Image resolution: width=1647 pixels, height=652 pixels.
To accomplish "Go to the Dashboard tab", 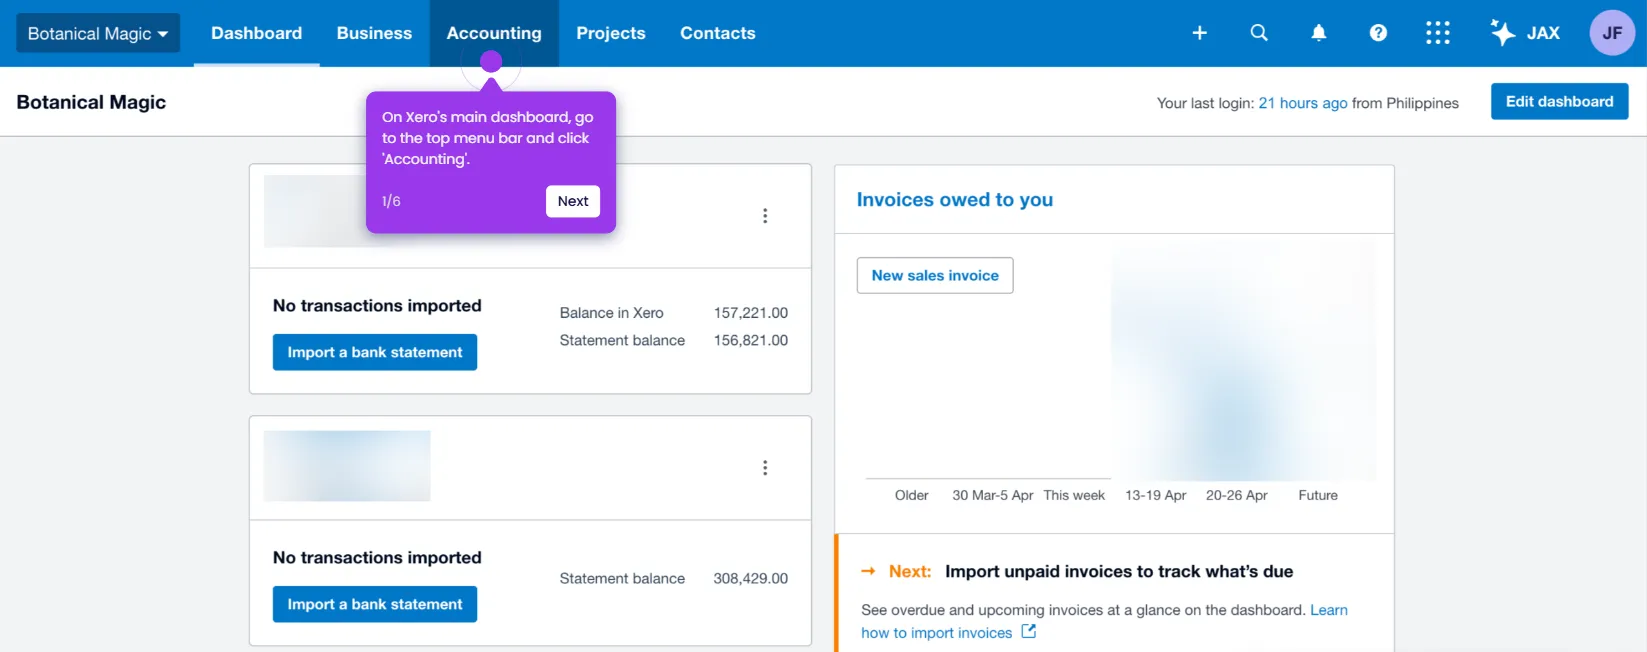I will click(x=256, y=33).
